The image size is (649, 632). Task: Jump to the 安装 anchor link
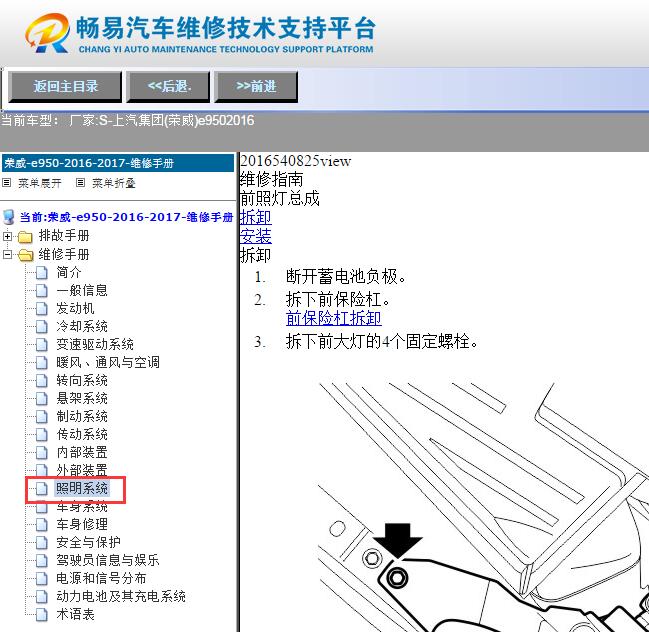255,236
